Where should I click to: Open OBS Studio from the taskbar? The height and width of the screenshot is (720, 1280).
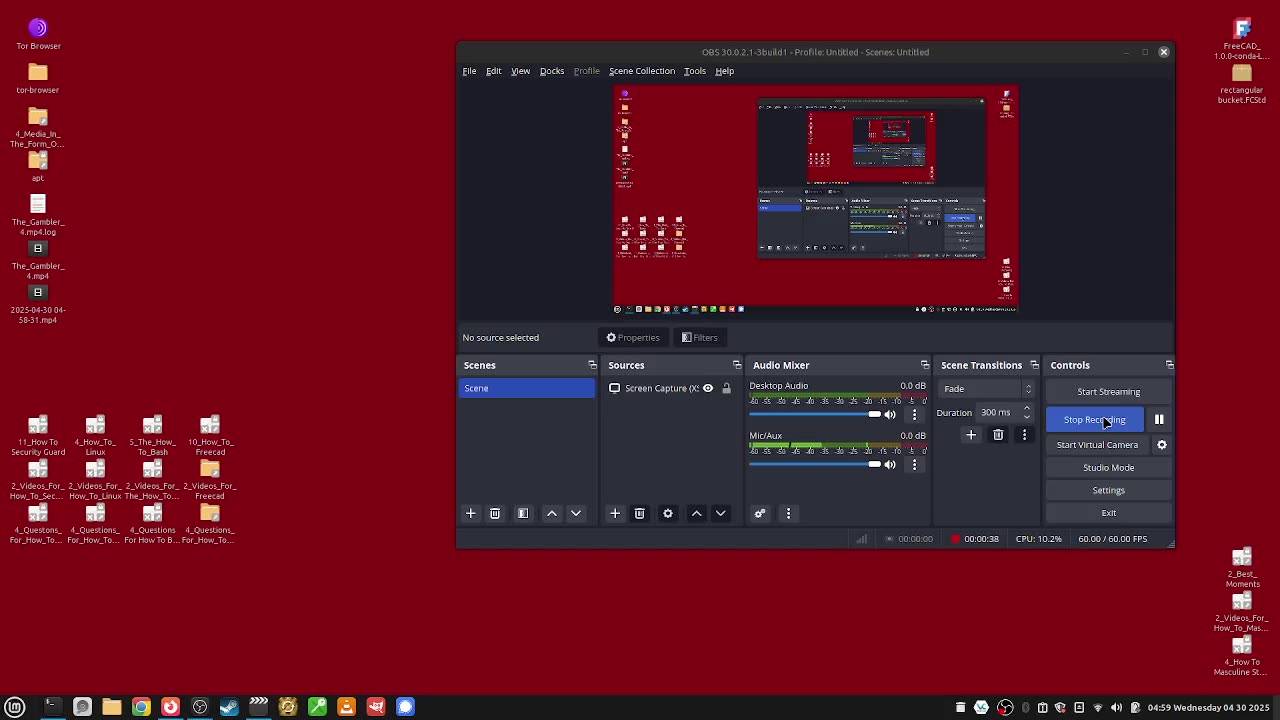point(200,707)
